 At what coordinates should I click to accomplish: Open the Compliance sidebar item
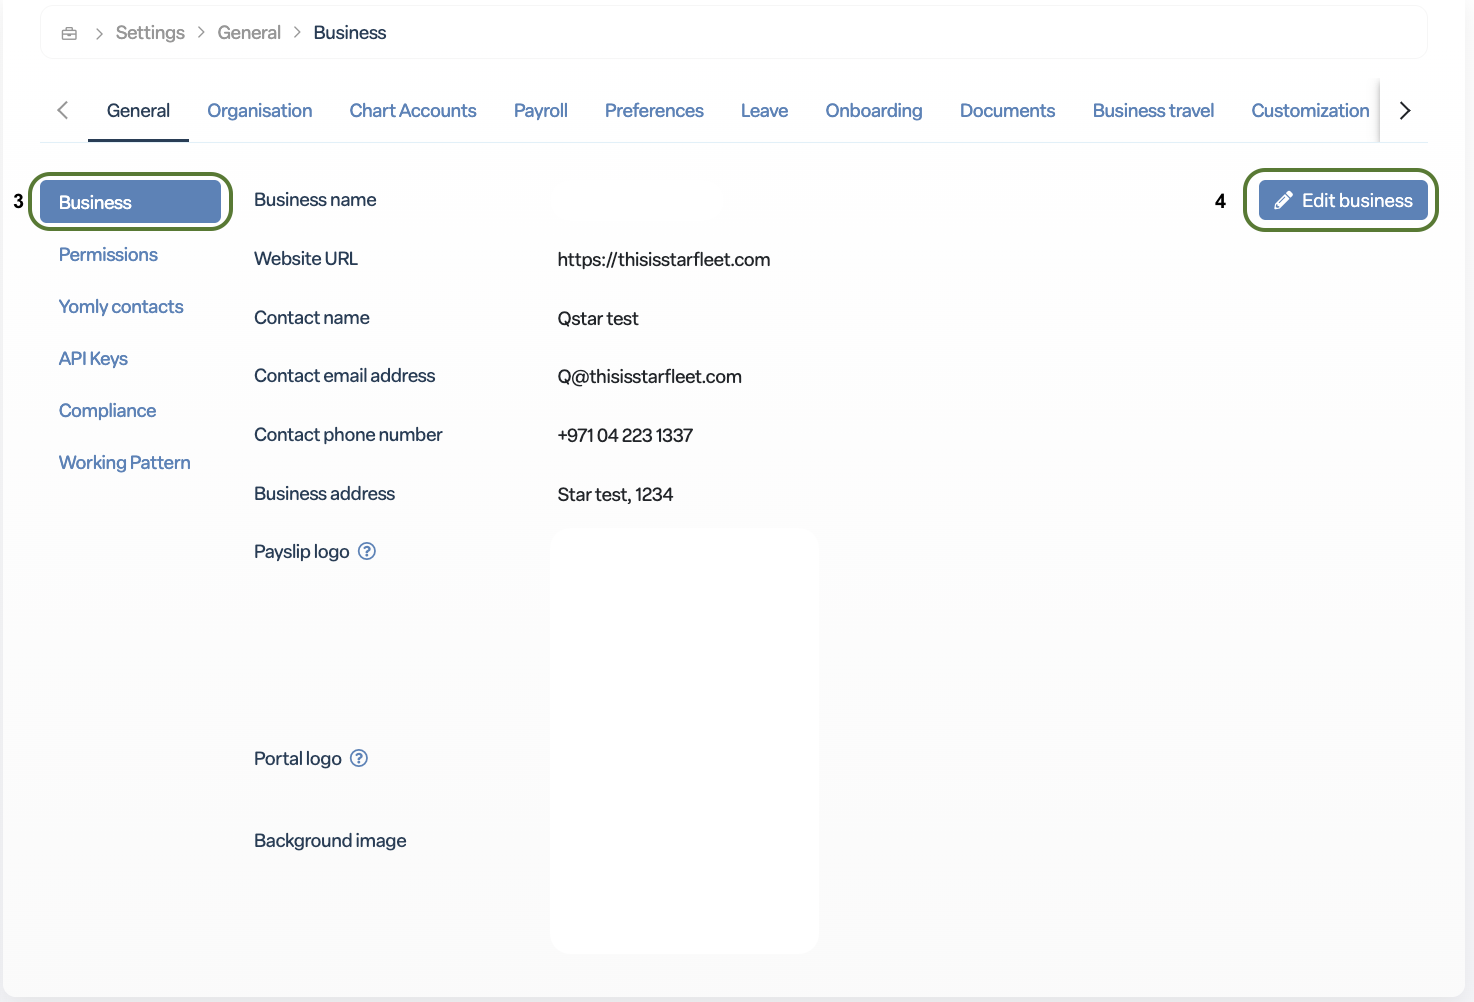point(107,410)
